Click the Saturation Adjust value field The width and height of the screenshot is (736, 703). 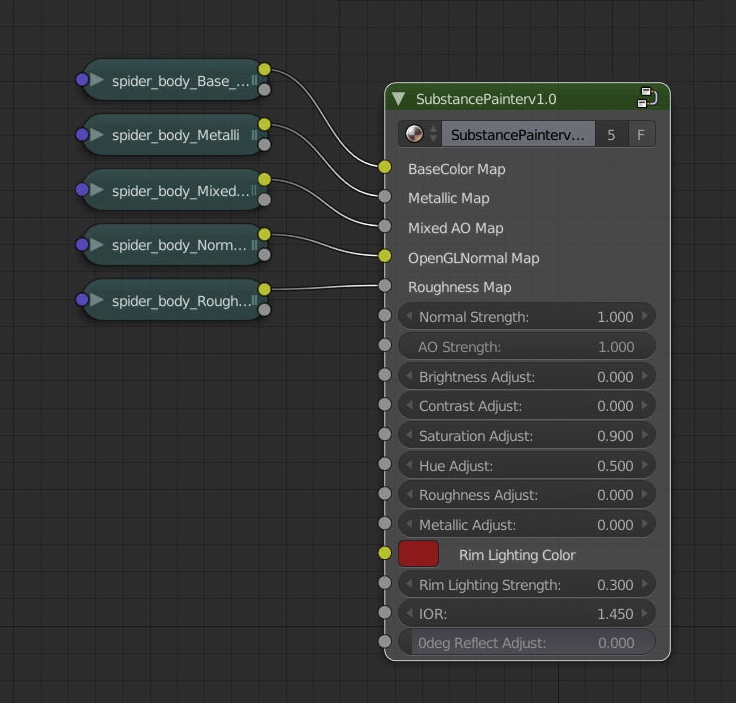(x=527, y=436)
